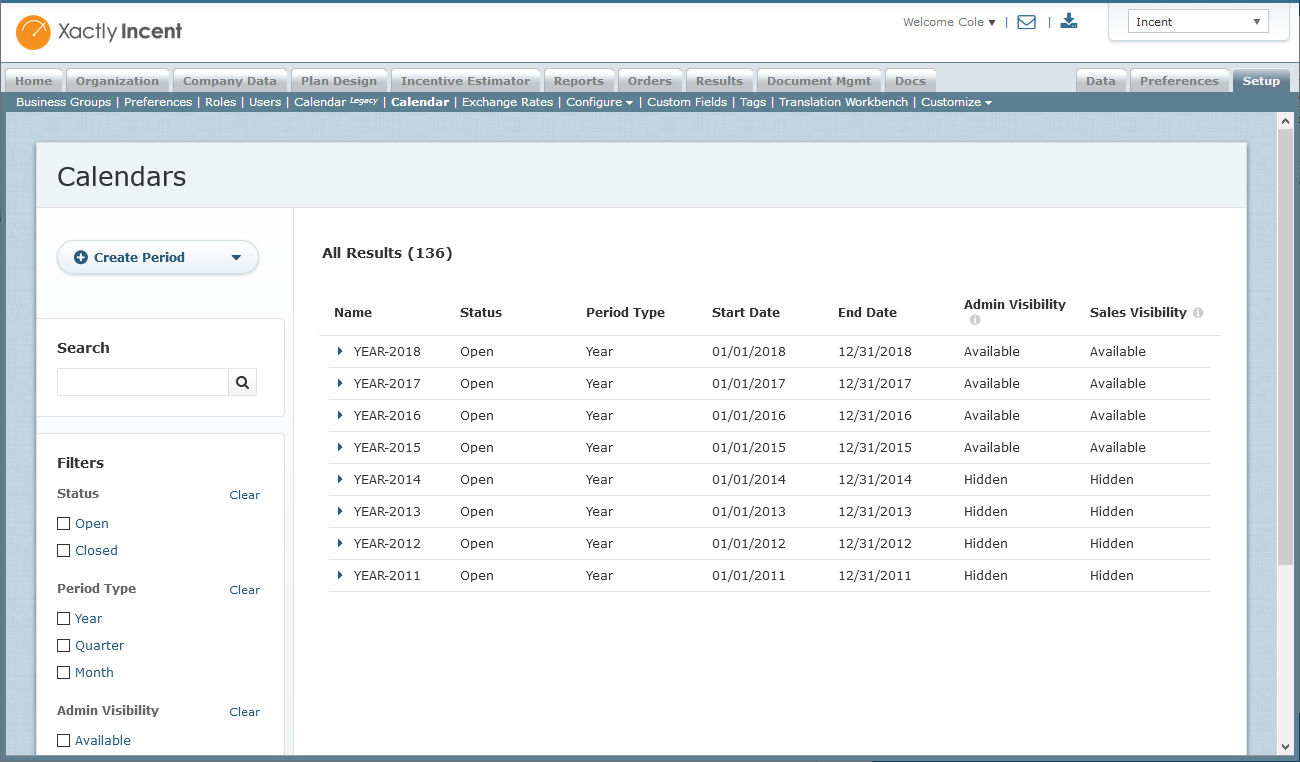Viewport: 1300px width, 762px height.
Task: Check the Quarter period type filter
Action: 64,646
